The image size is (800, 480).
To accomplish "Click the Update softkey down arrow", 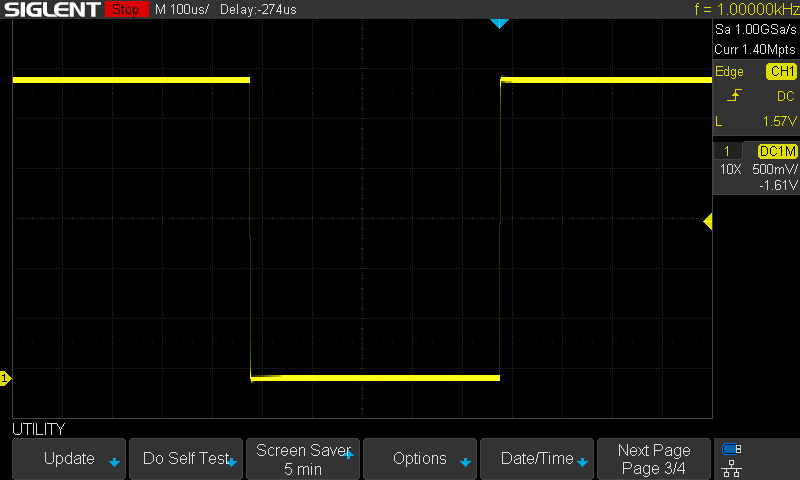I will coord(114,462).
